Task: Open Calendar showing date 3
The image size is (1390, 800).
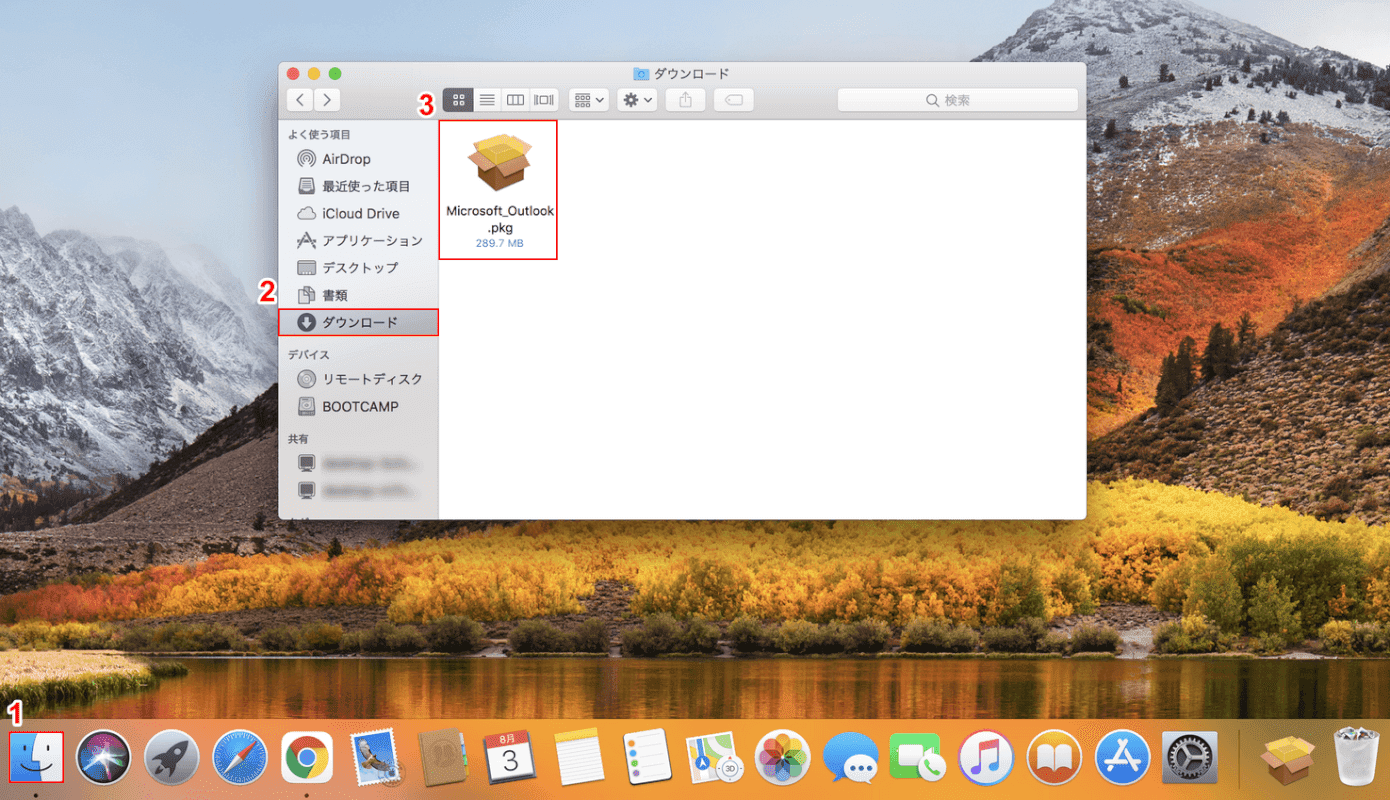Action: (x=511, y=757)
